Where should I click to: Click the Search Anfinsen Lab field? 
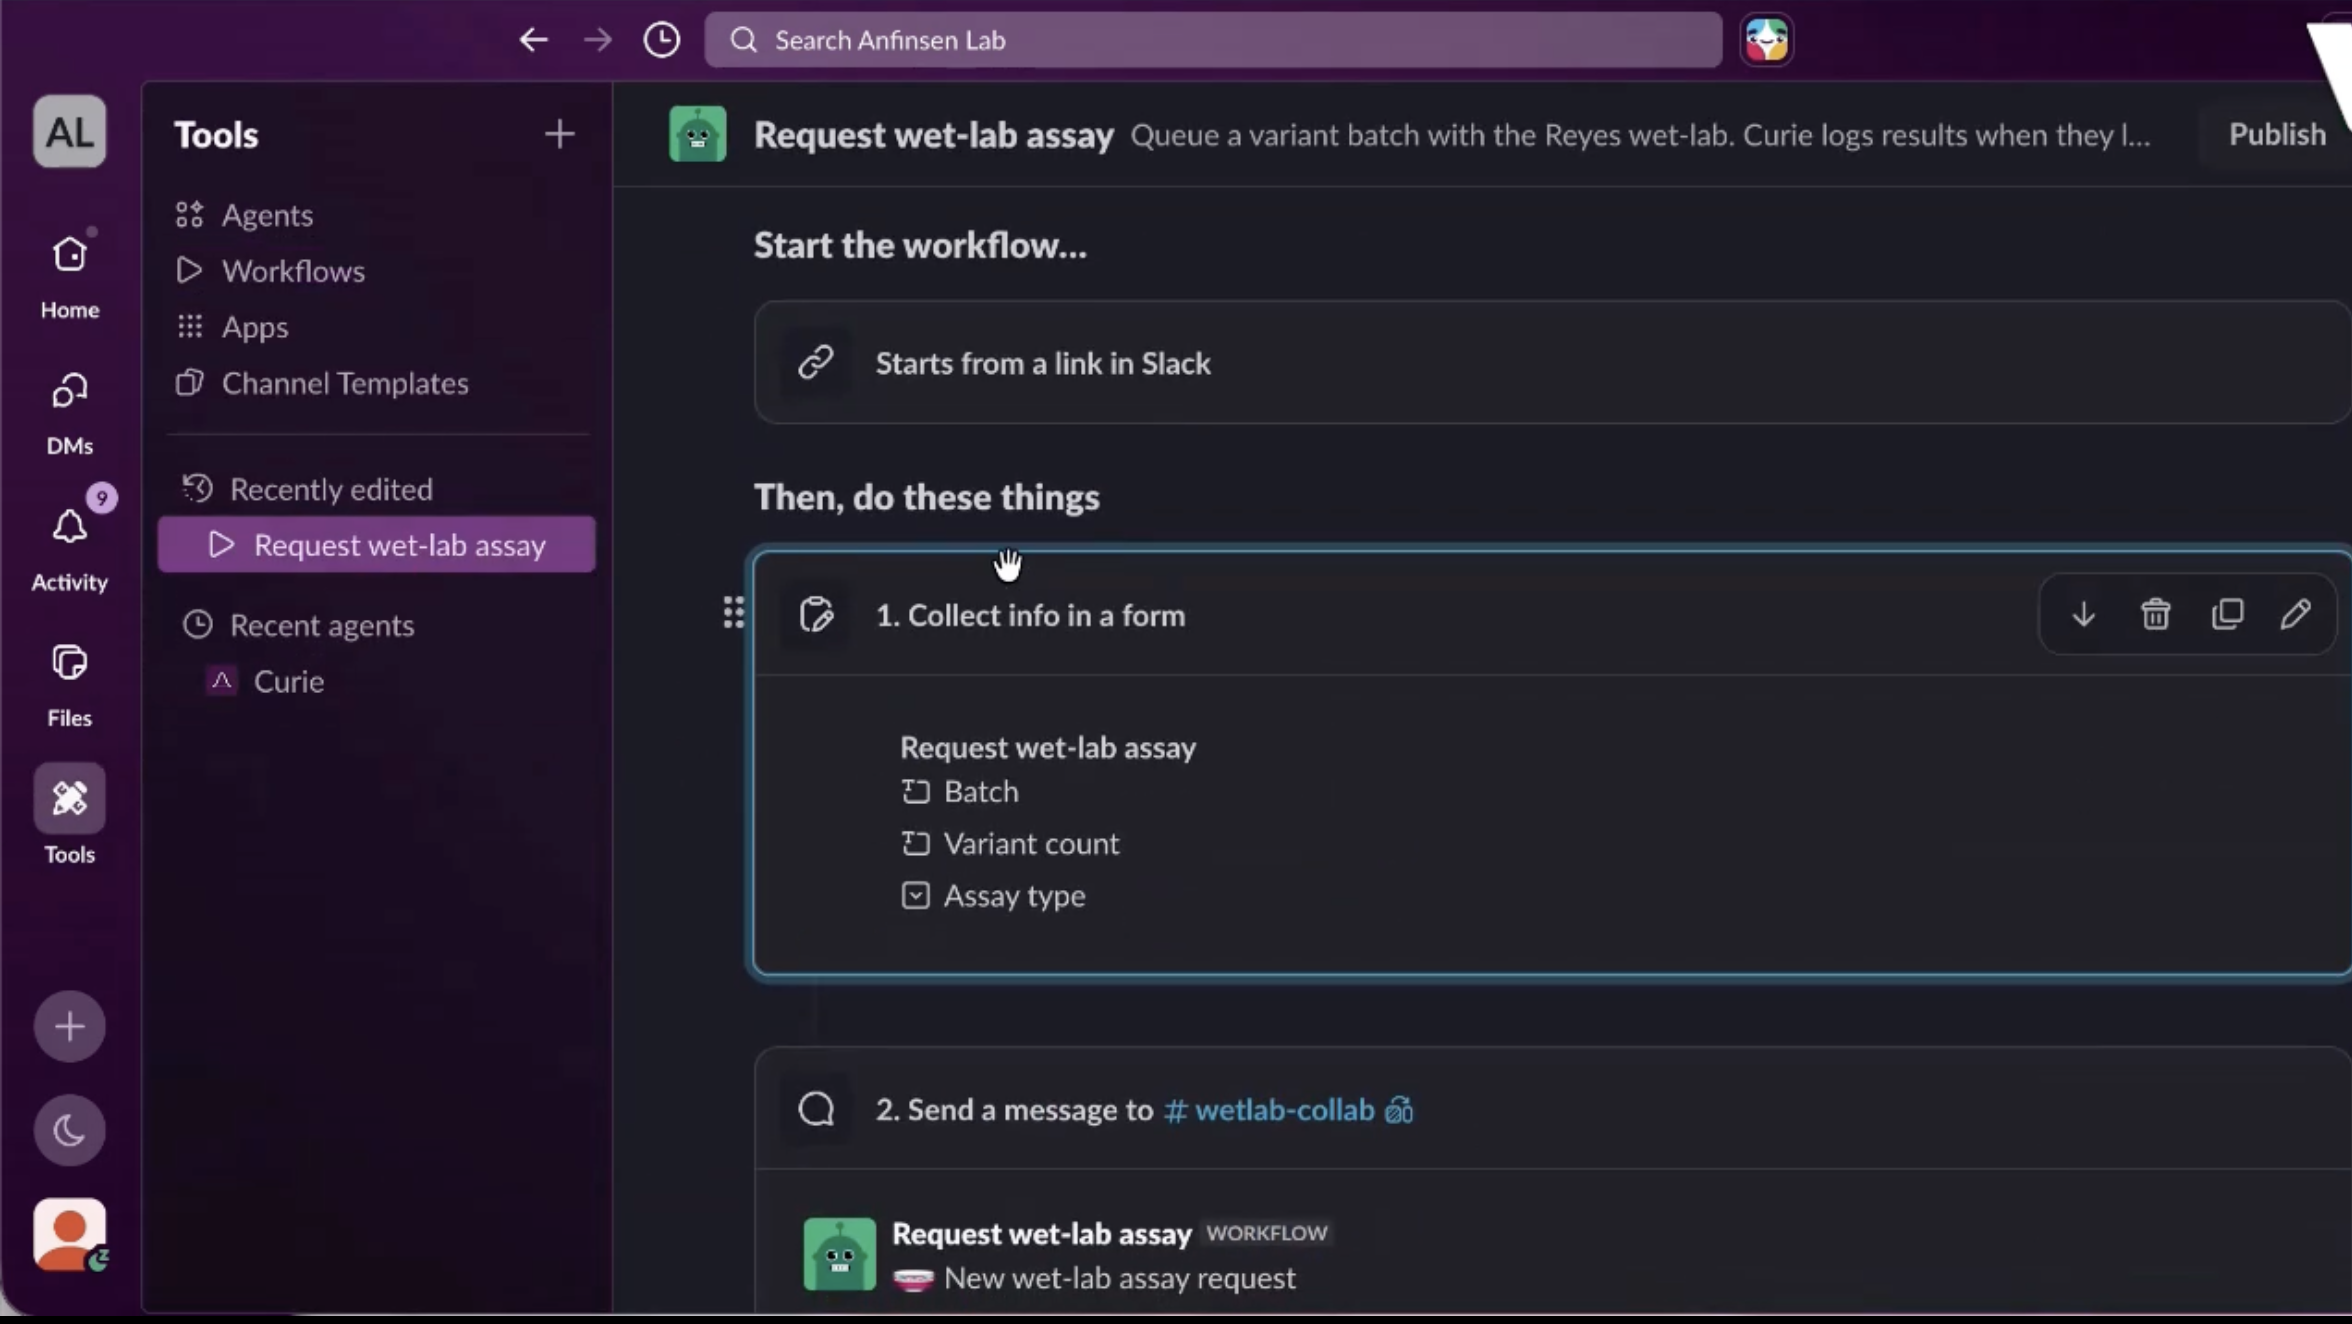coord(1213,40)
